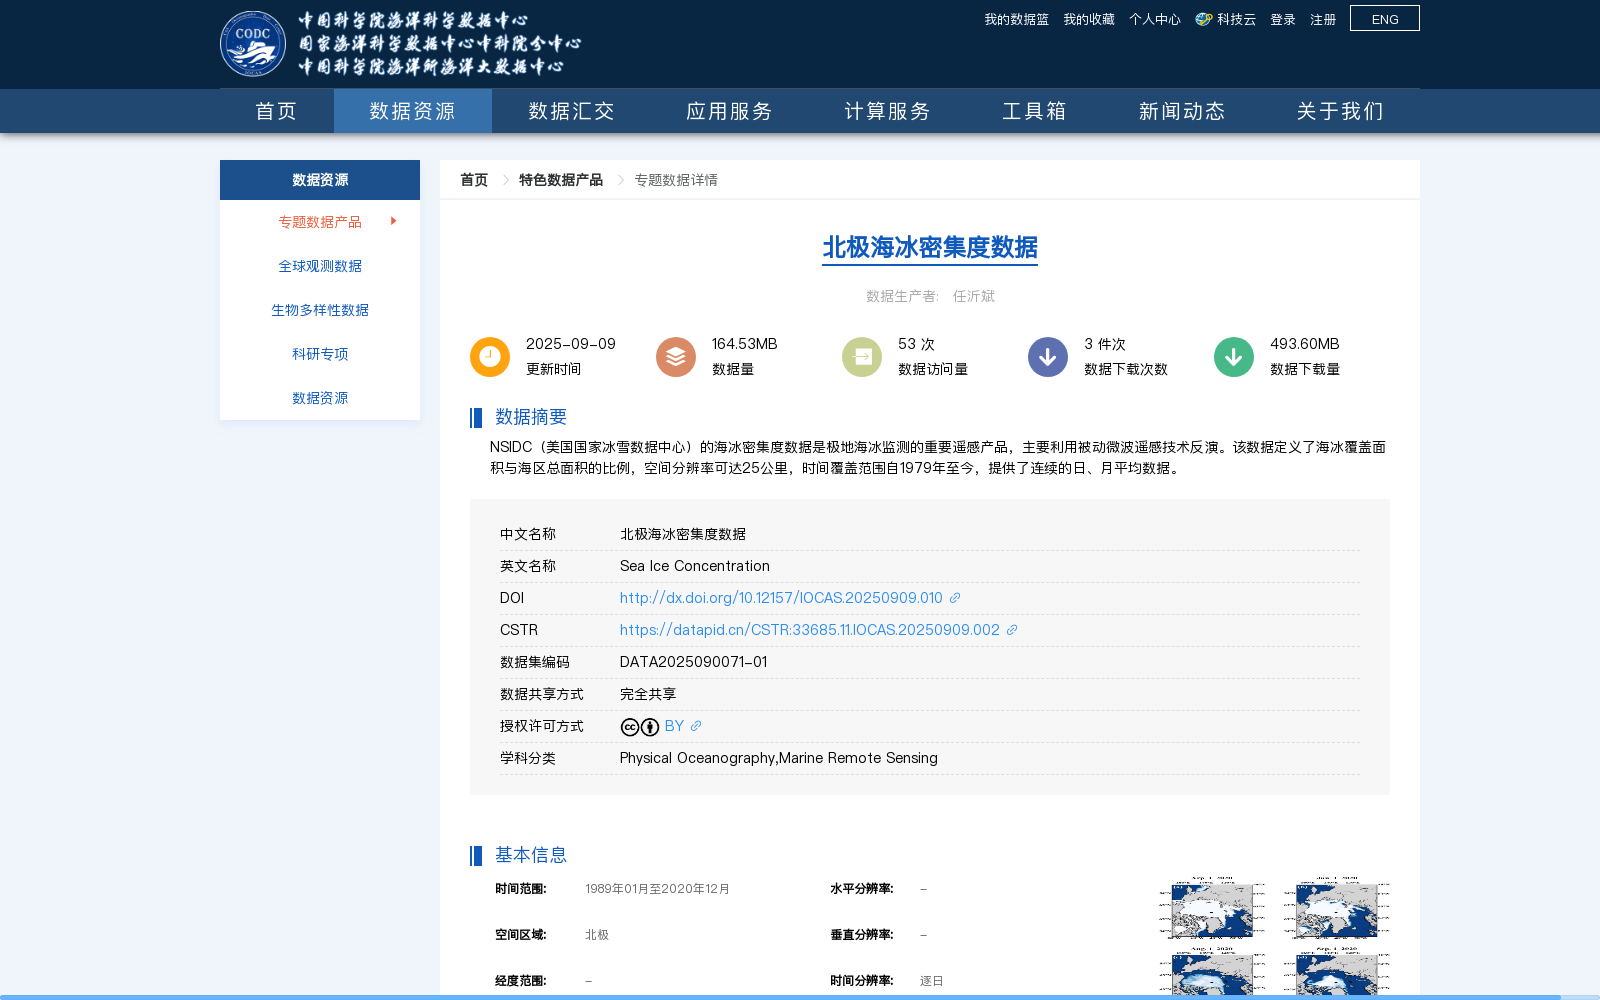Open the 新闻动态 navigation tab
This screenshot has width=1600, height=1000.
(x=1182, y=111)
